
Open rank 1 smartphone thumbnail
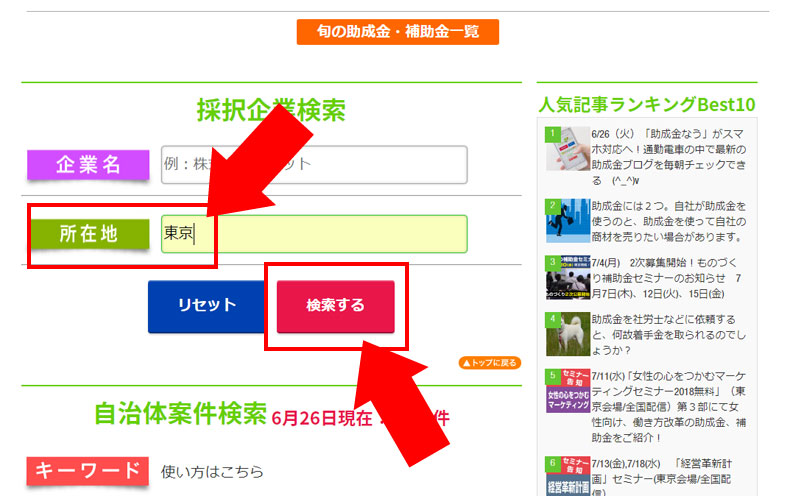567,148
